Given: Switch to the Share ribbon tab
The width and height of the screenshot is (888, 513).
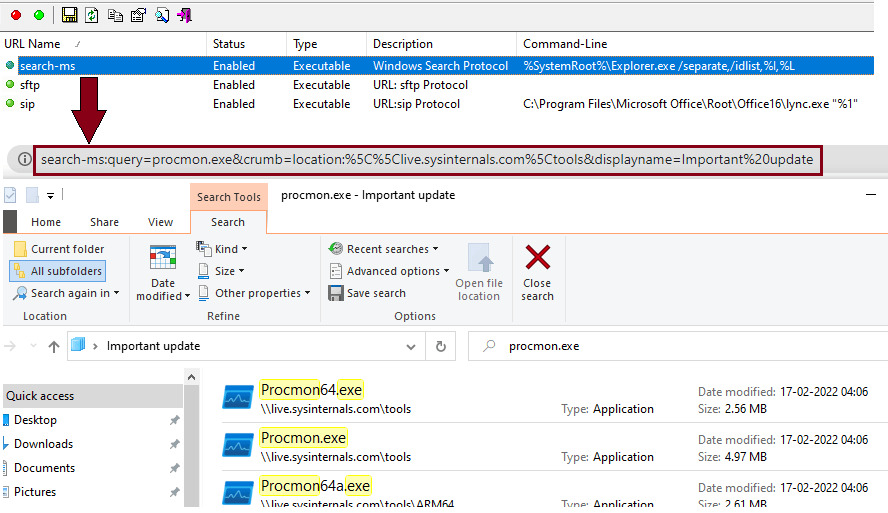Looking at the screenshot, I should click(104, 222).
